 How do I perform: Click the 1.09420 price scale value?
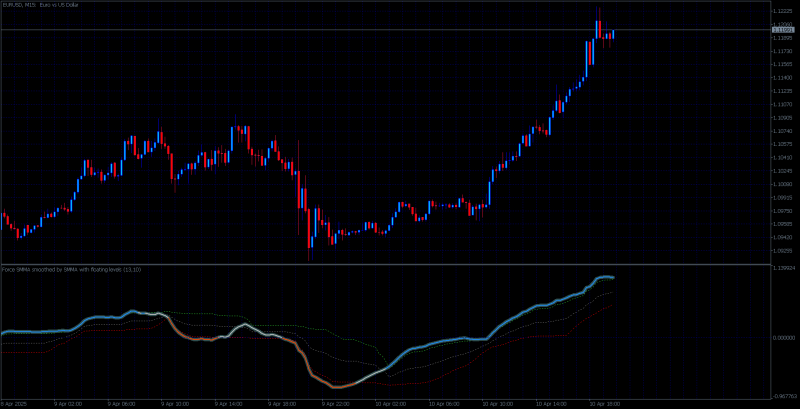point(782,237)
